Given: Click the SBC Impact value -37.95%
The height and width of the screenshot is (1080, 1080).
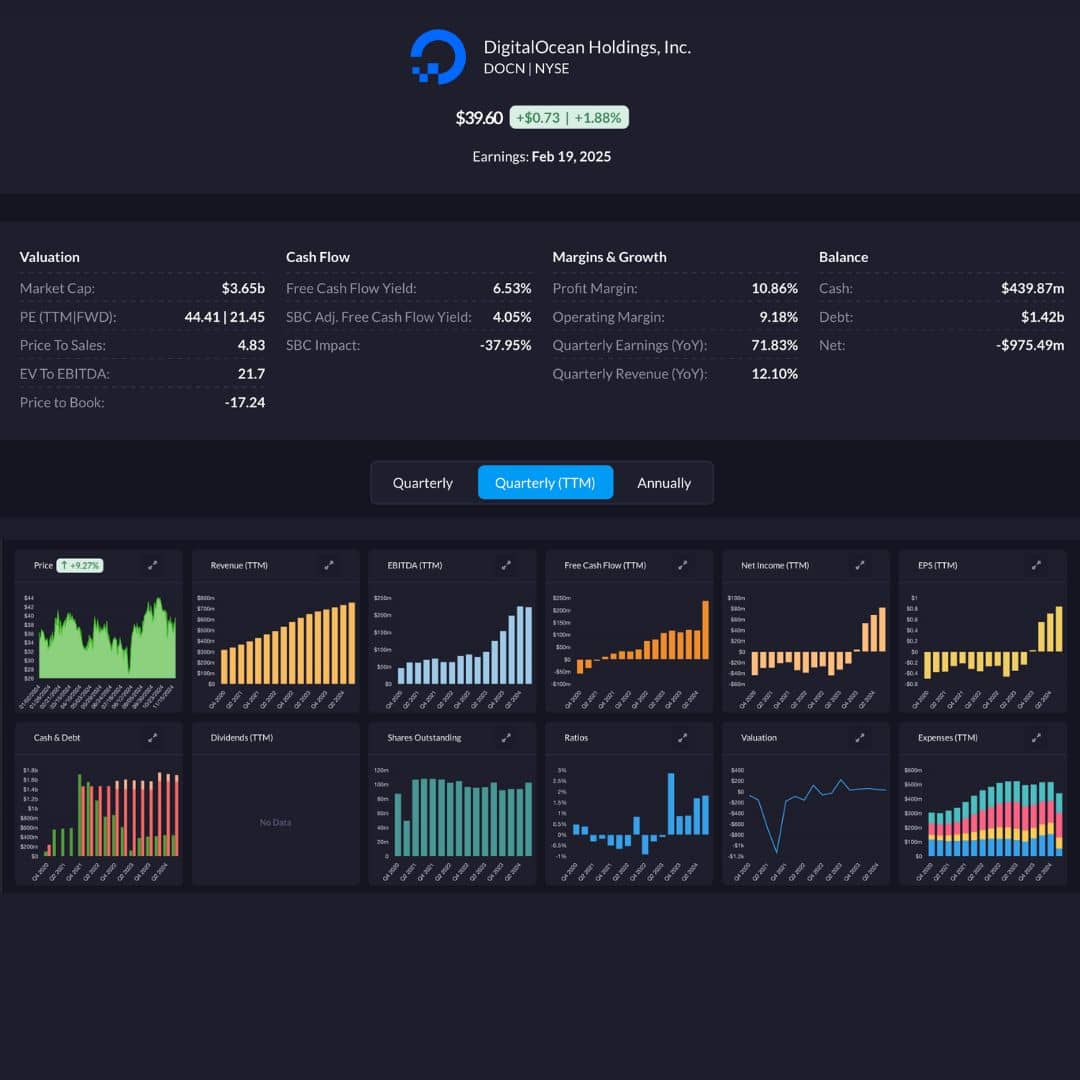Looking at the screenshot, I should coord(506,345).
